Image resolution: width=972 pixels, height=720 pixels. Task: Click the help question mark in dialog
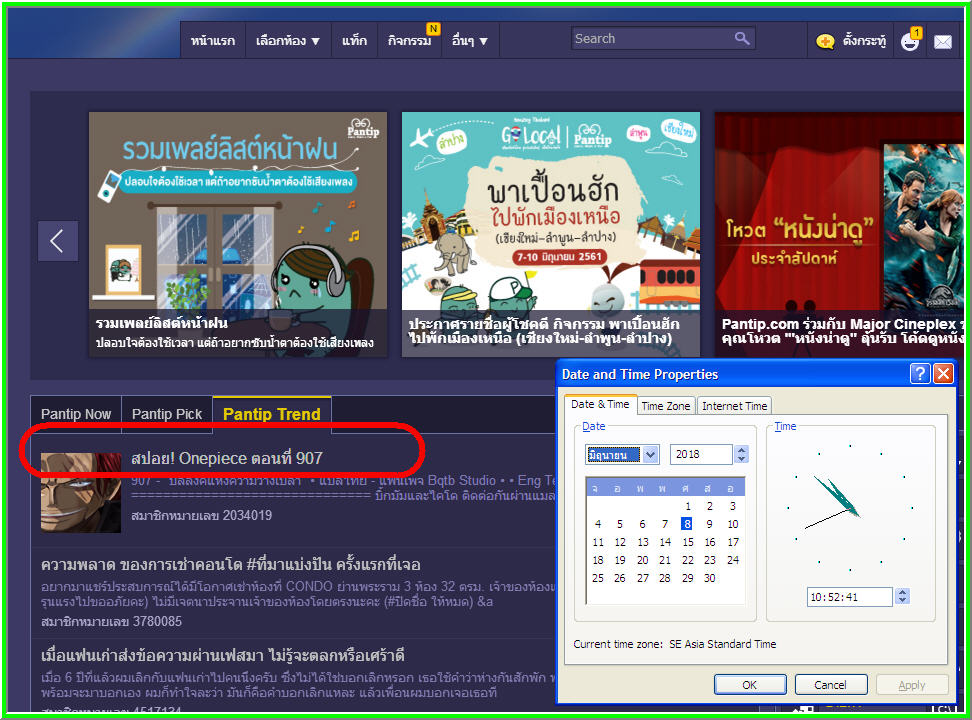click(920, 373)
